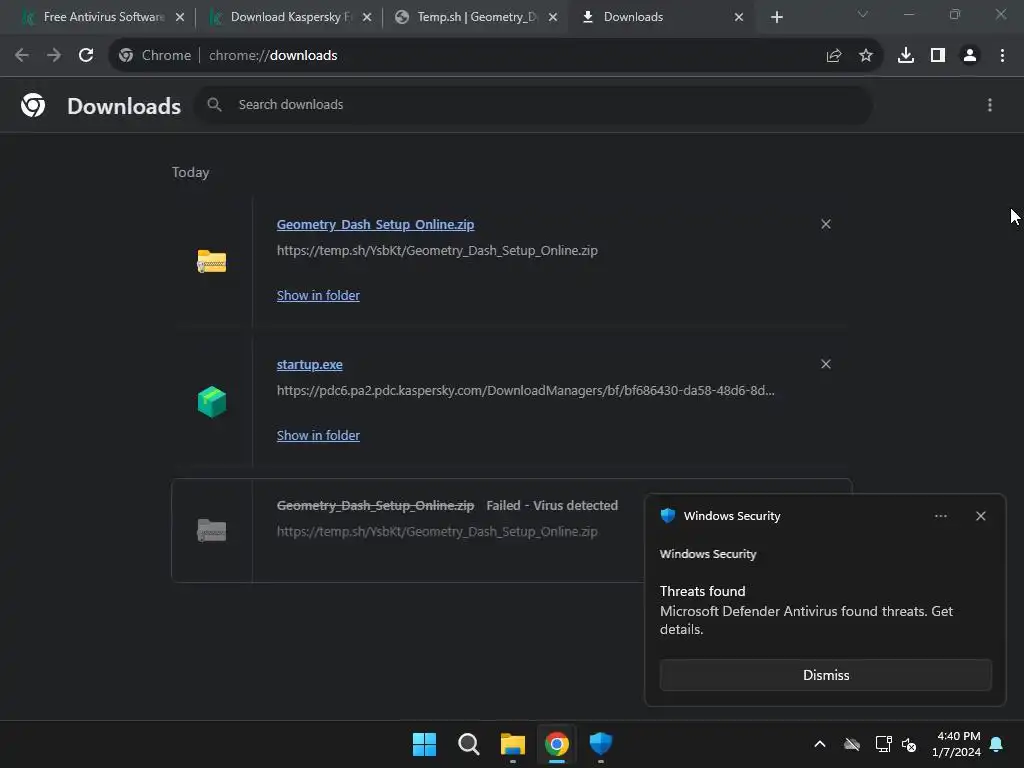Share this page icon

coord(833,56)
